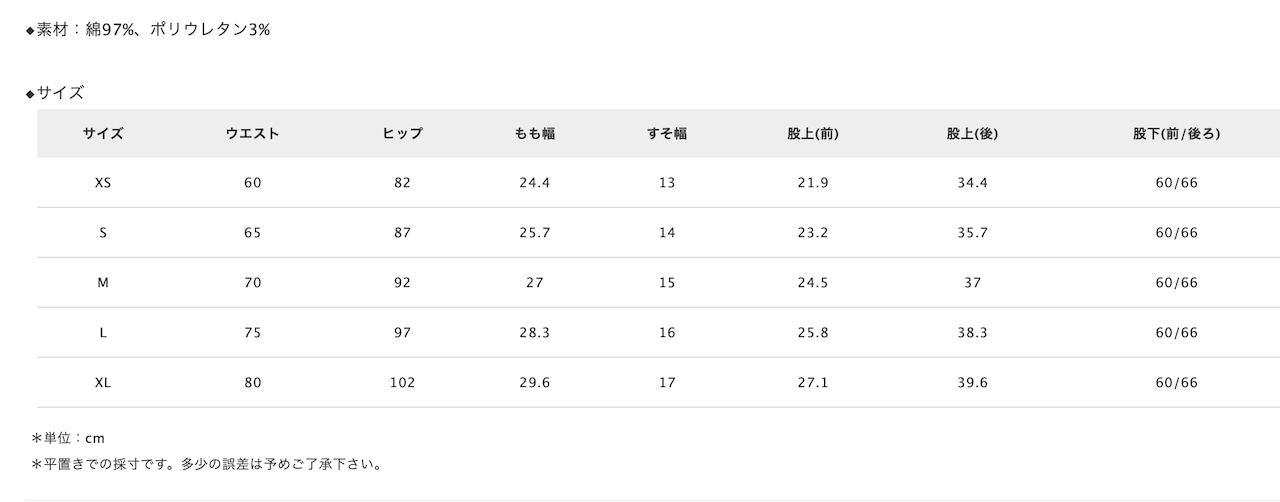This screenshot has height=502, width=1280.
Task: Select the もも幅 column header
Action: click(535, 133)
